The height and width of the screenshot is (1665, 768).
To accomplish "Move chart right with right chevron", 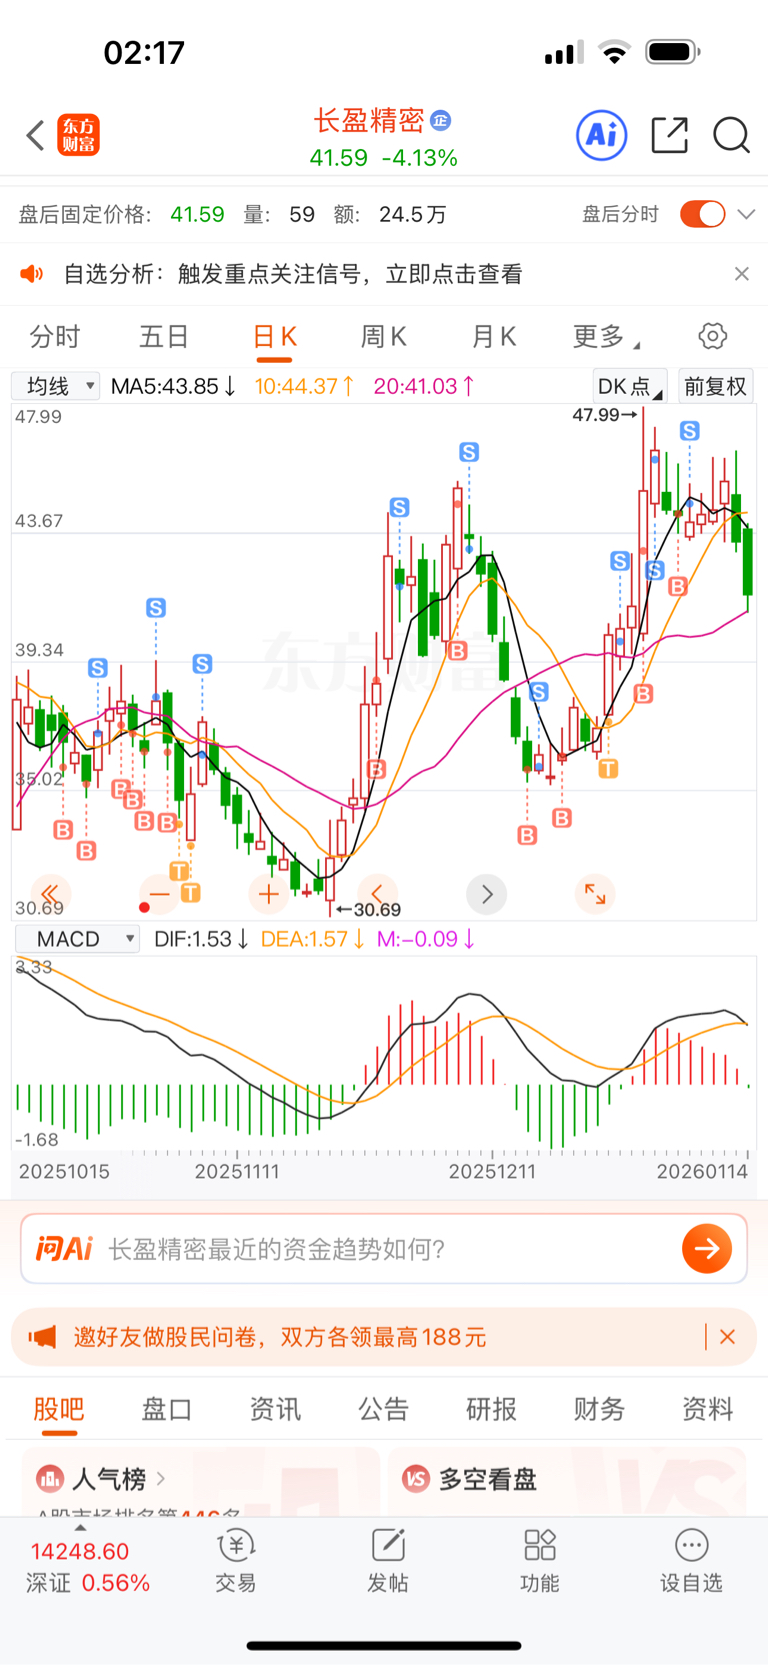I will (487, 894).
